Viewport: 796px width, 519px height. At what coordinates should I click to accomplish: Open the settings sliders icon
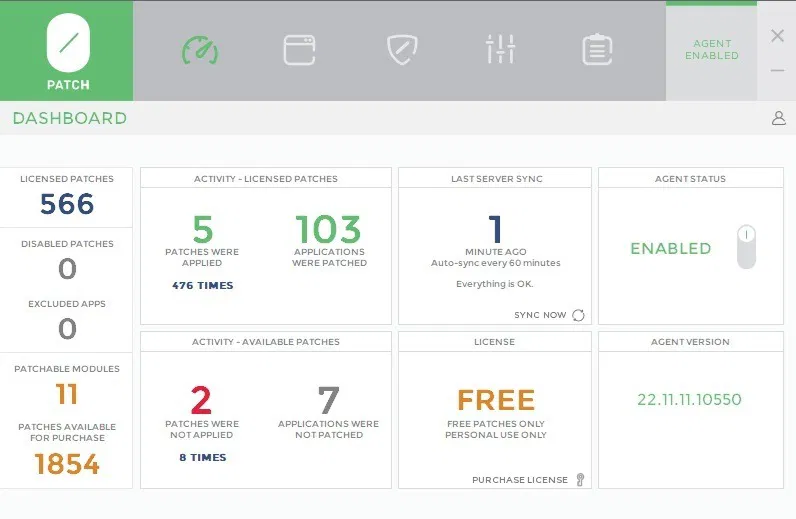click(500, 50)
